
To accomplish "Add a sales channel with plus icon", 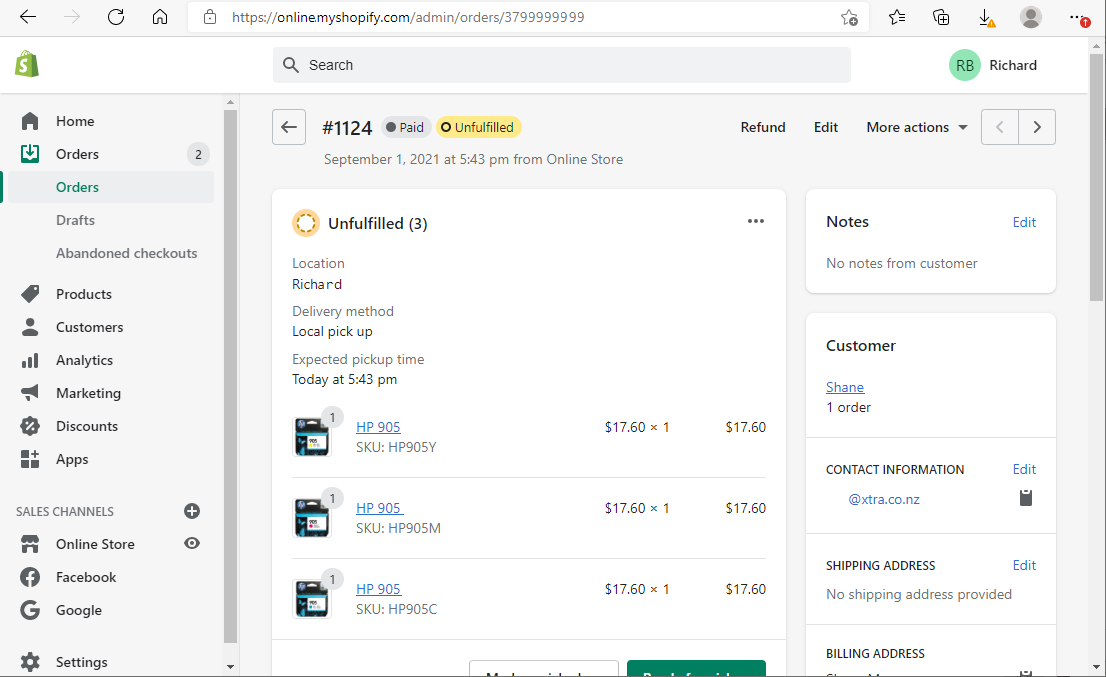I will pyautogui.click(x=192, y=511).
